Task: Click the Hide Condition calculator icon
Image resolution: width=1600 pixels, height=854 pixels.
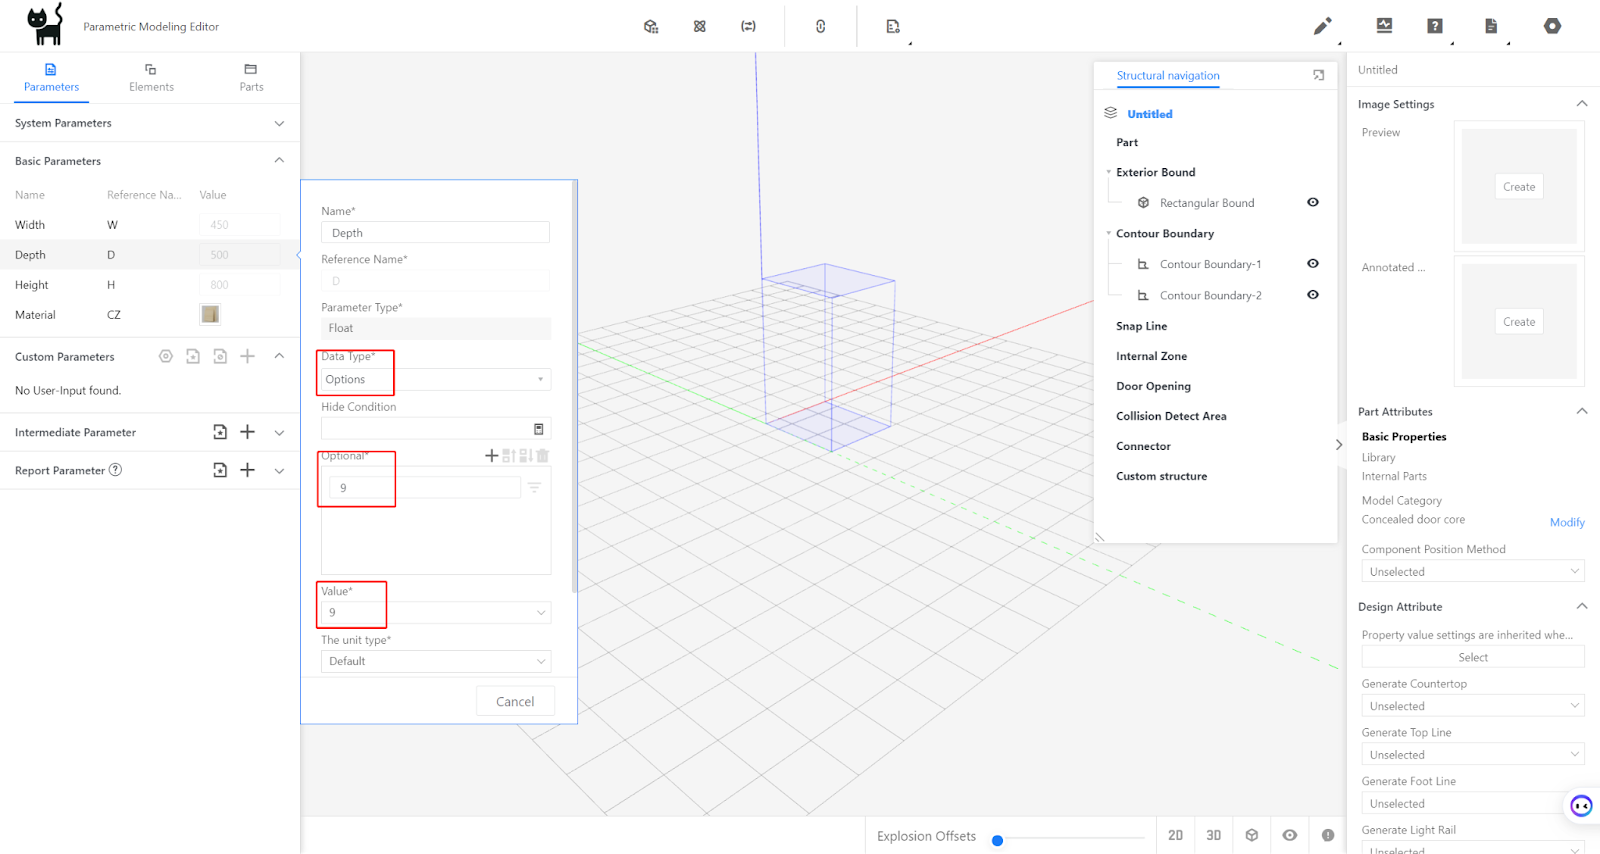Action: pyautogui.click(x=538, y=429)
